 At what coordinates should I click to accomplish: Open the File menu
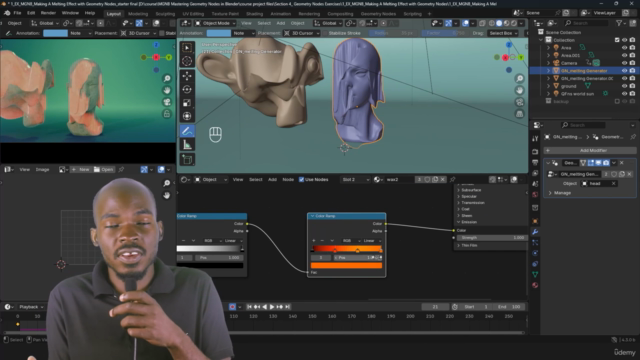[x=17, y=13]
